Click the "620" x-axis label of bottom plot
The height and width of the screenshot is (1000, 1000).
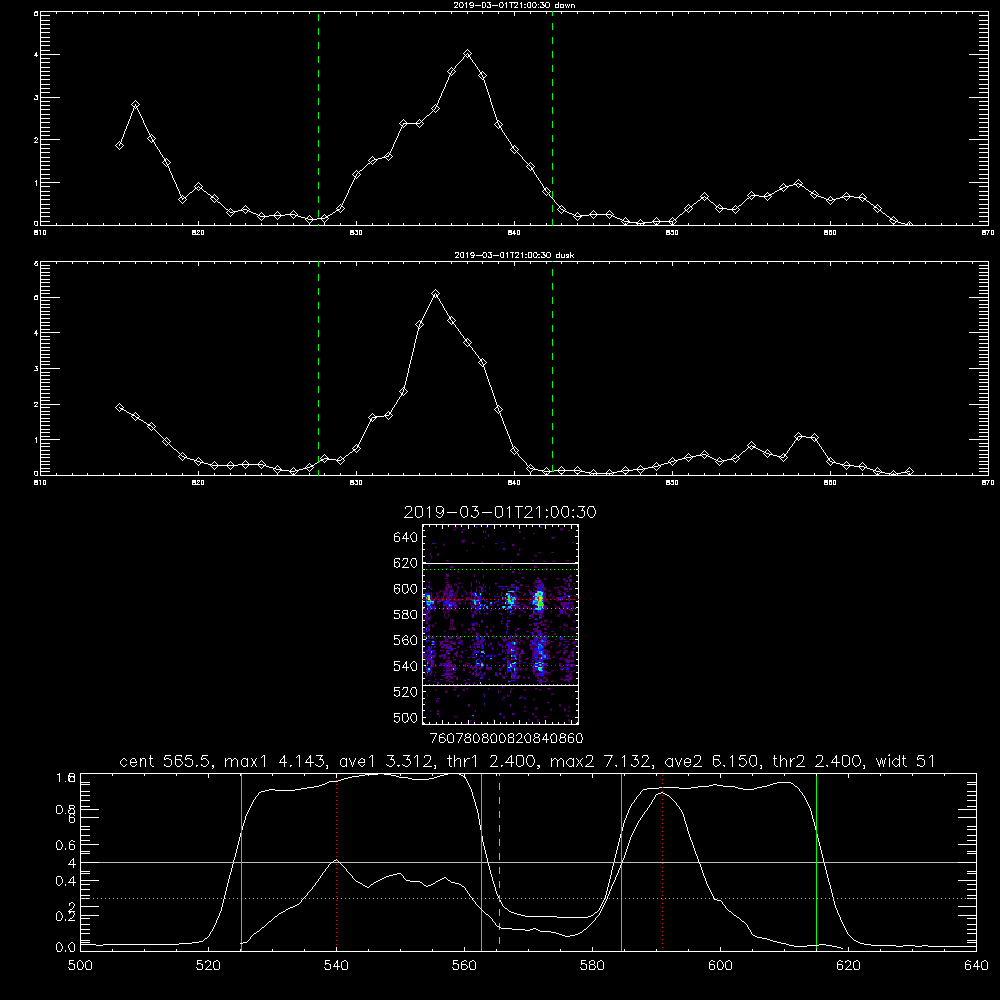click(x=848, y=966)
